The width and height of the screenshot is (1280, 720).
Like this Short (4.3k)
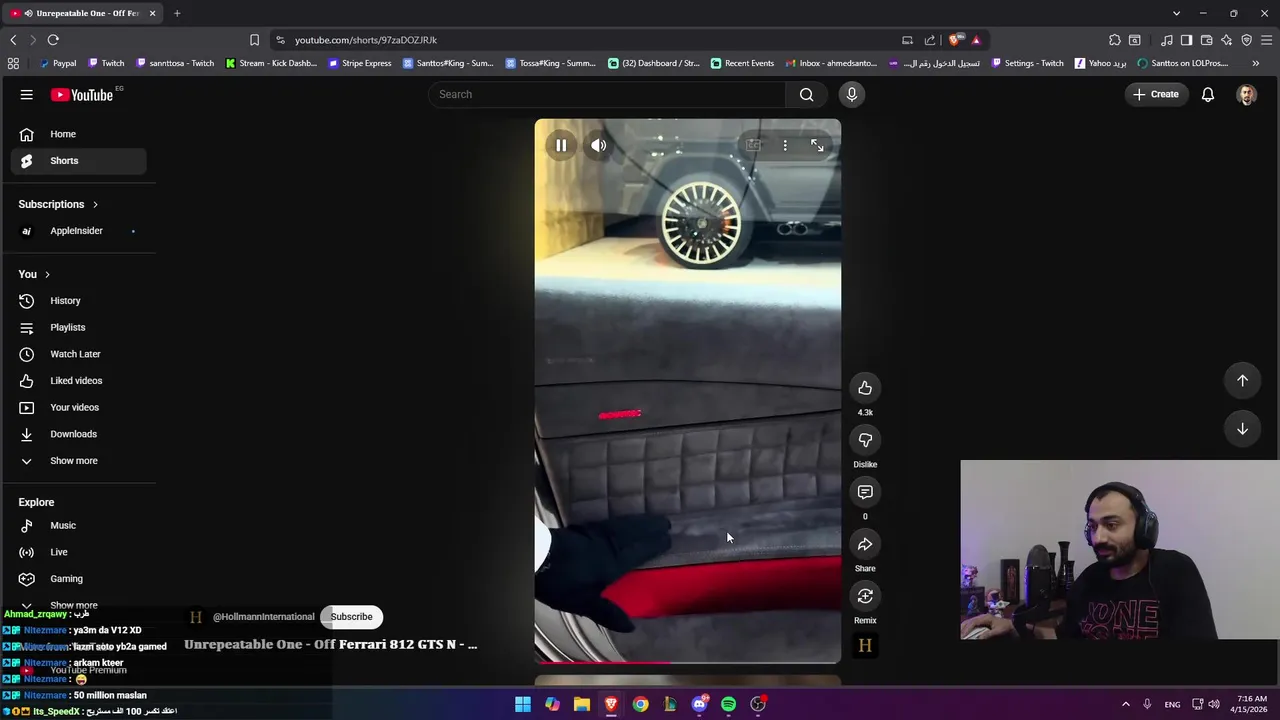pos(865,388)
